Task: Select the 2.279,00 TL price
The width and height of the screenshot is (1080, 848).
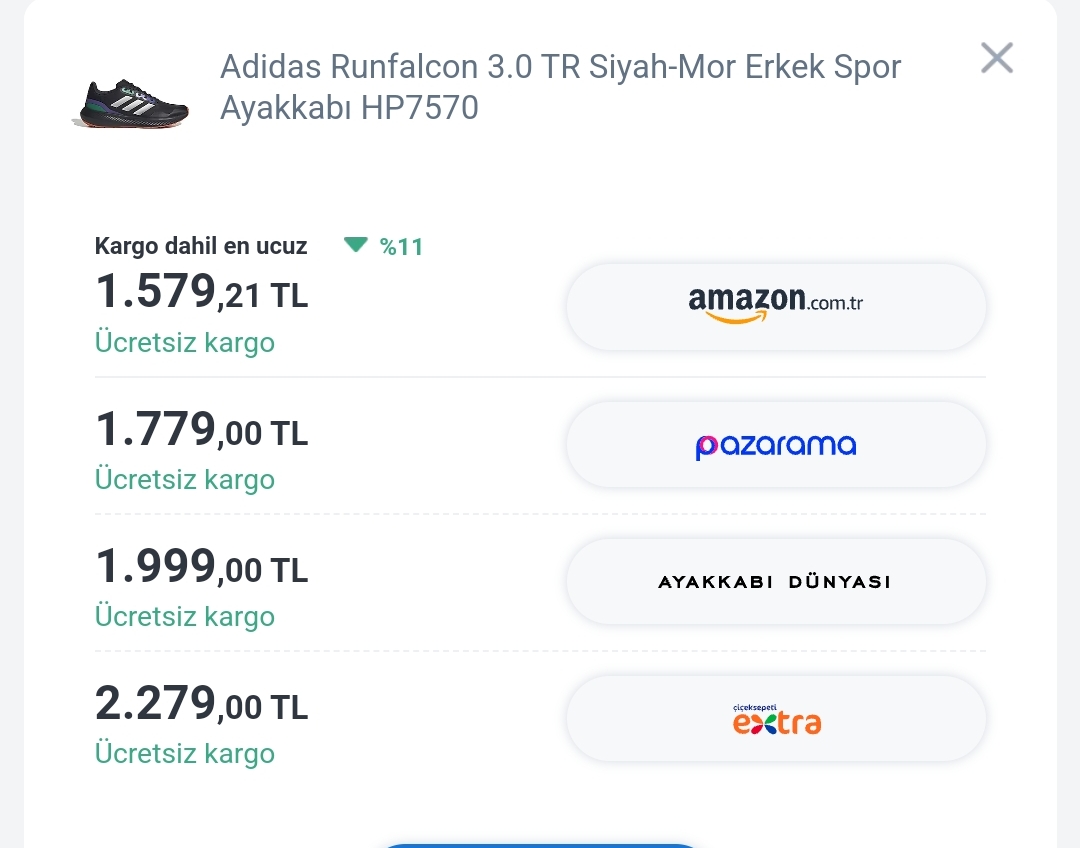Action: point(201,705)
